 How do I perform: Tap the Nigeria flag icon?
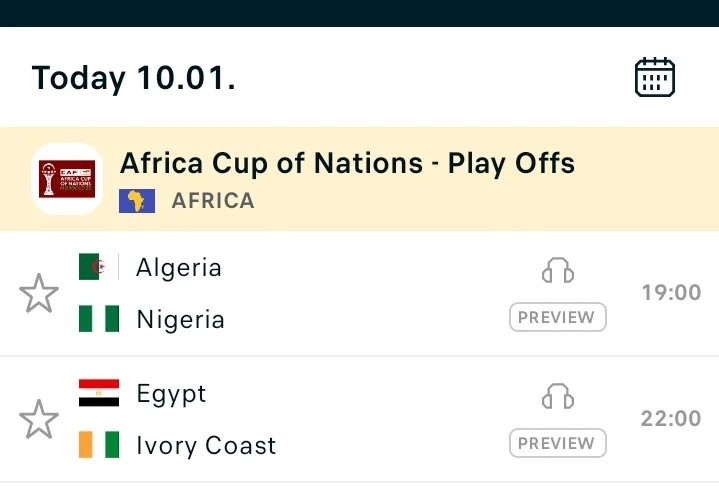coord(99,319)
